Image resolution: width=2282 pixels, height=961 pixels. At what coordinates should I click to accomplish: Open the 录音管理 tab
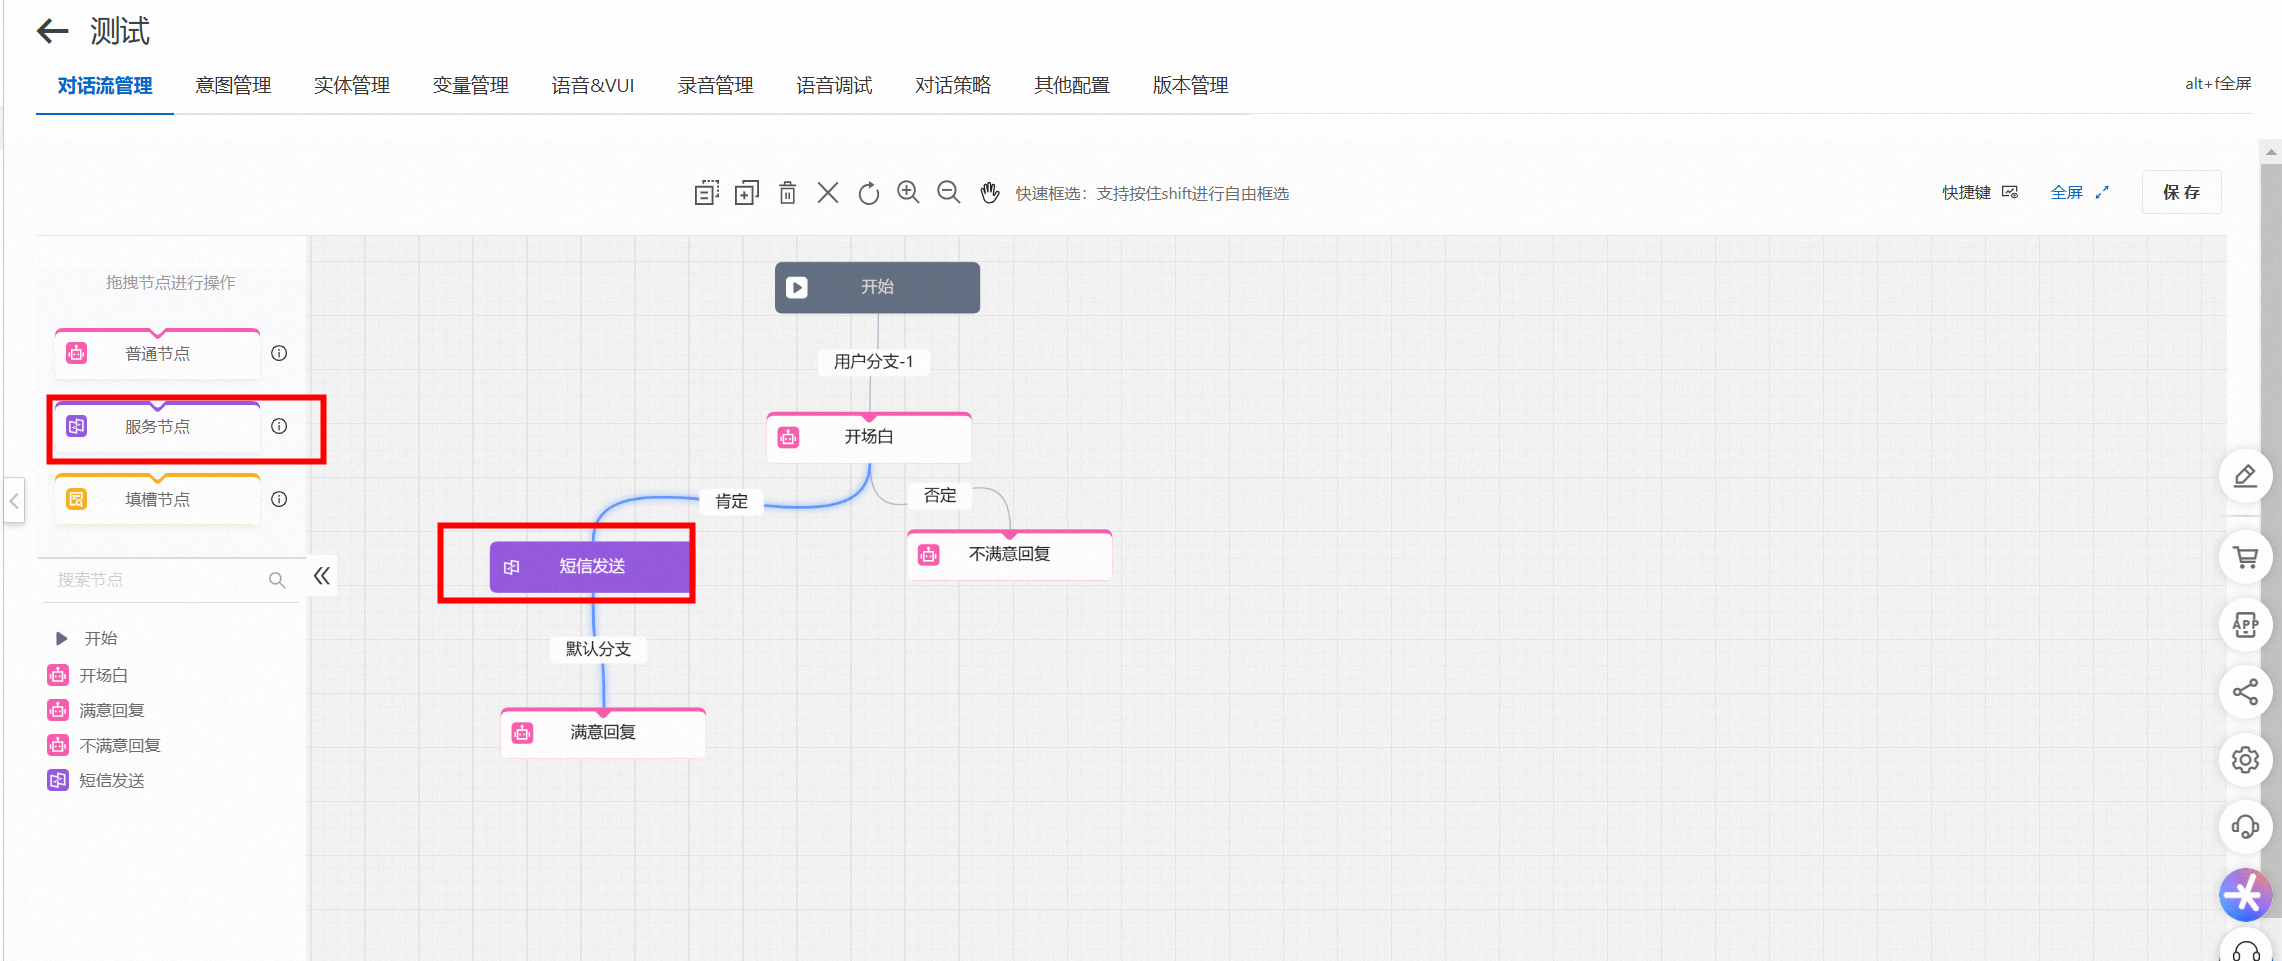(x=716, y=86)
